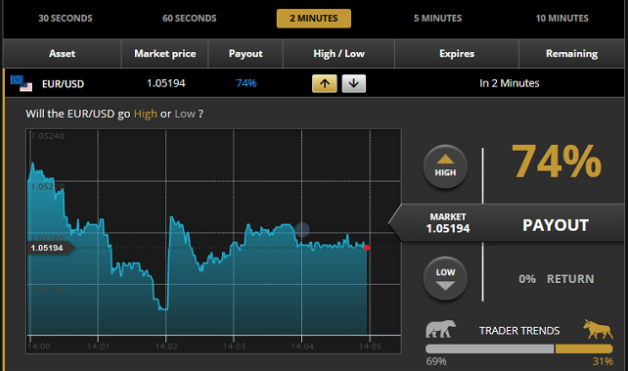Click the up-arrow High button in EUR/USD row

tap(324, 84)
